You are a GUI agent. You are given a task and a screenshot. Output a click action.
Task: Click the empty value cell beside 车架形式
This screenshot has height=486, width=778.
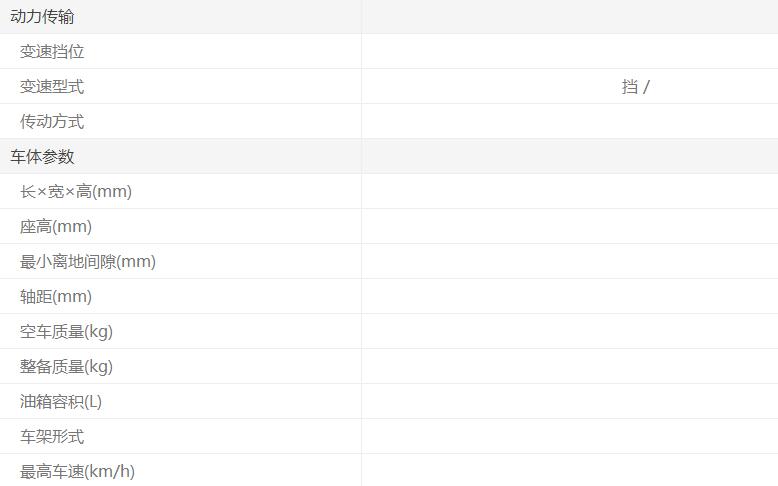tap(569, 437)
